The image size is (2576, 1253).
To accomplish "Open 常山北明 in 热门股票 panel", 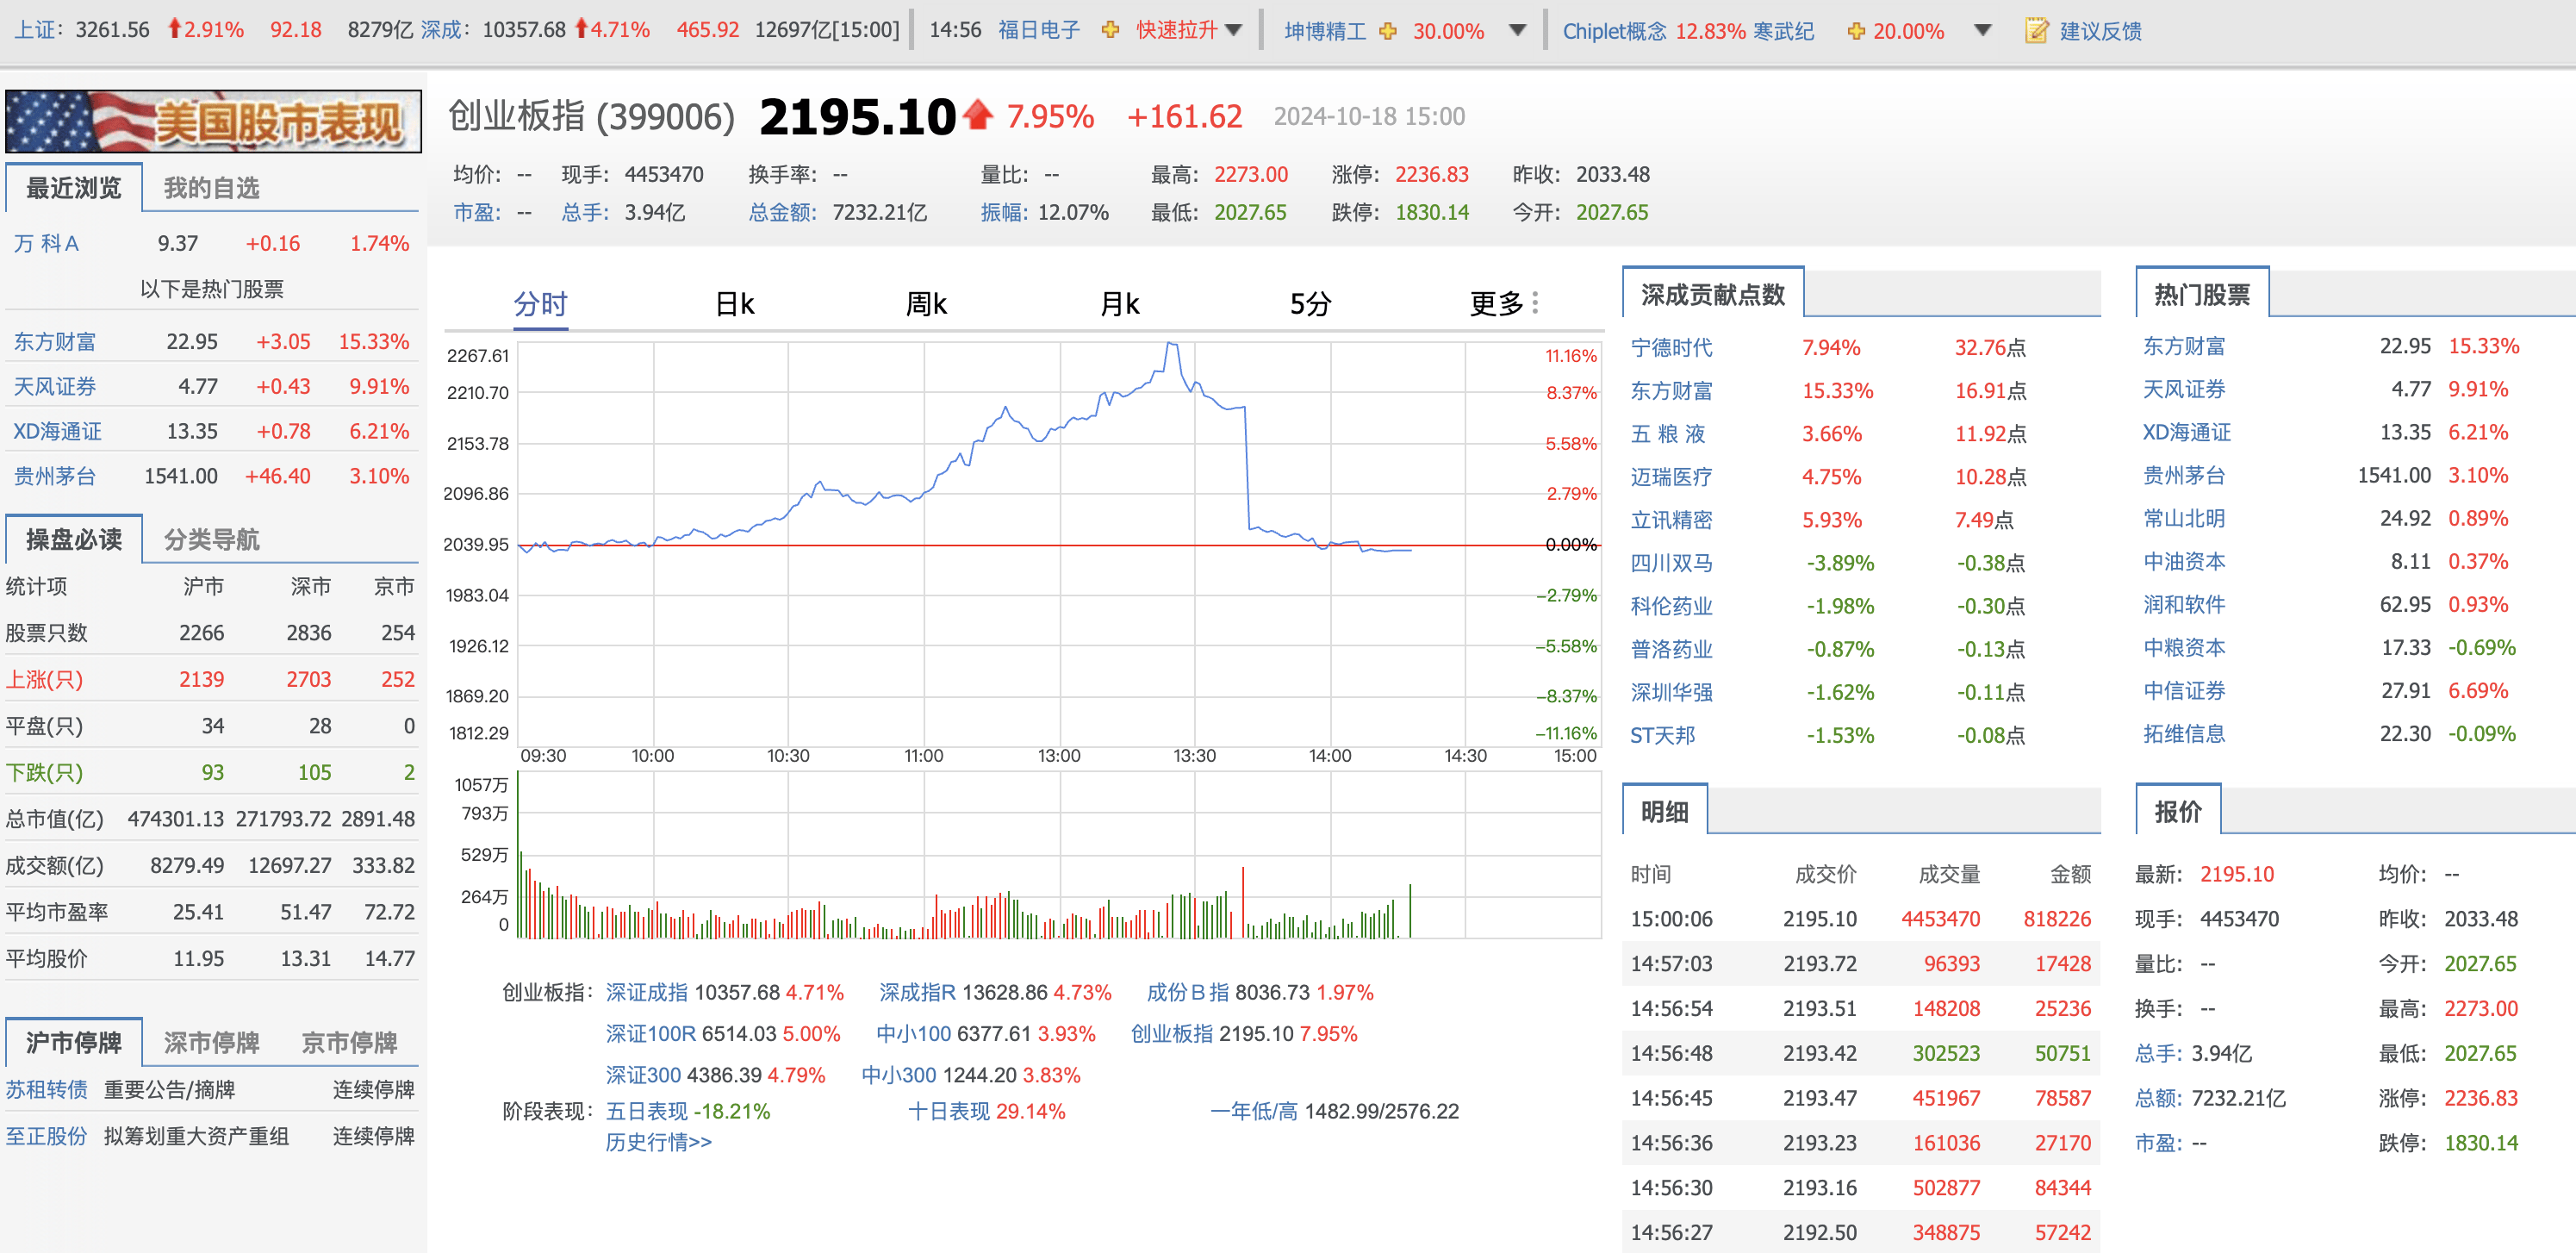I will pyautogui.click(x=2184, y=518).
